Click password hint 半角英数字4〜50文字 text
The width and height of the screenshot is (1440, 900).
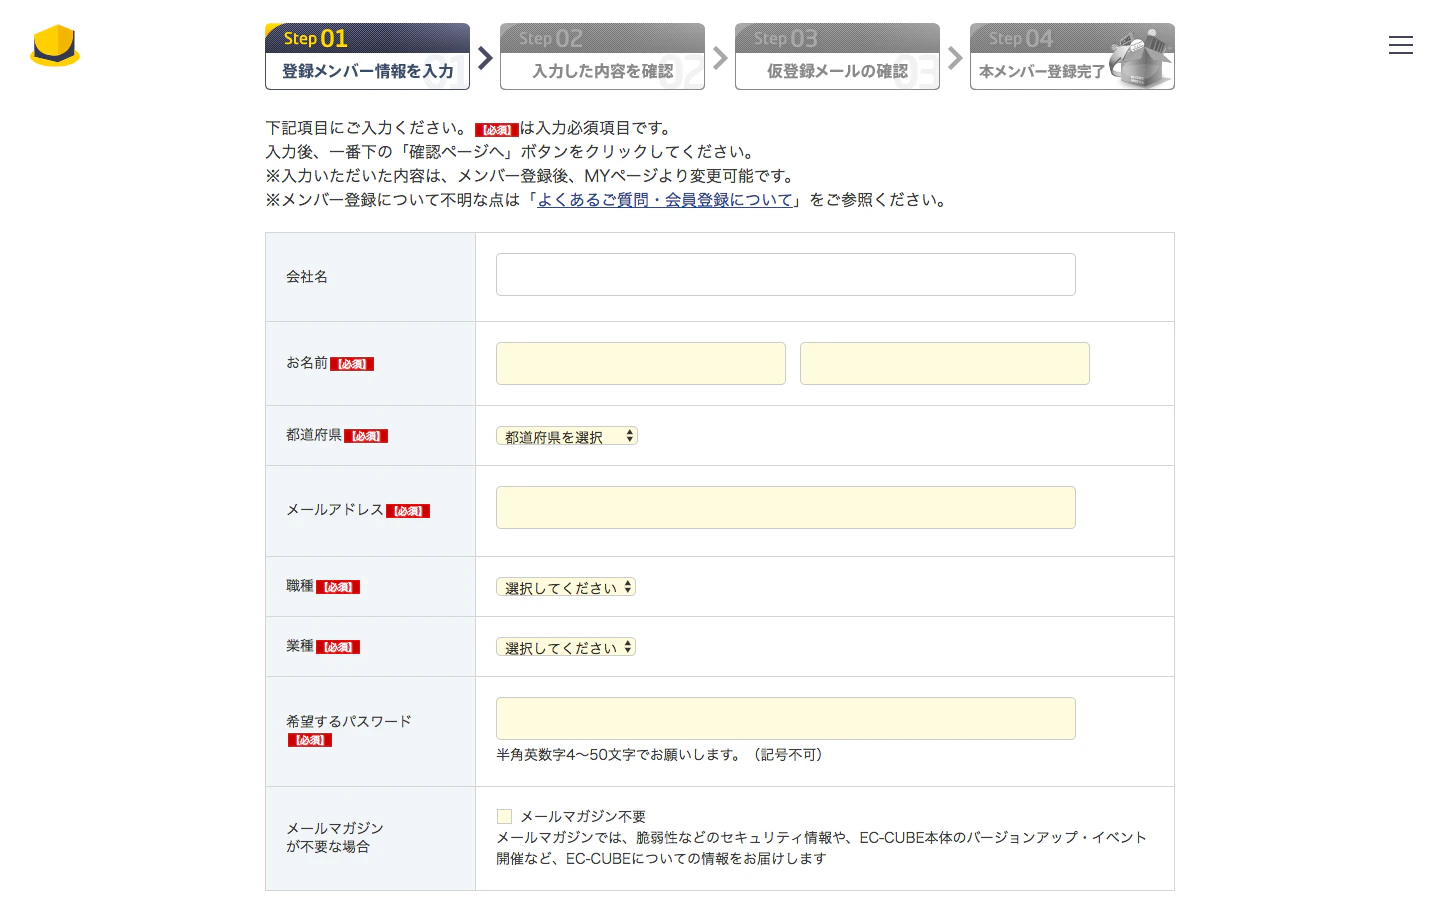tap(660, 755)
